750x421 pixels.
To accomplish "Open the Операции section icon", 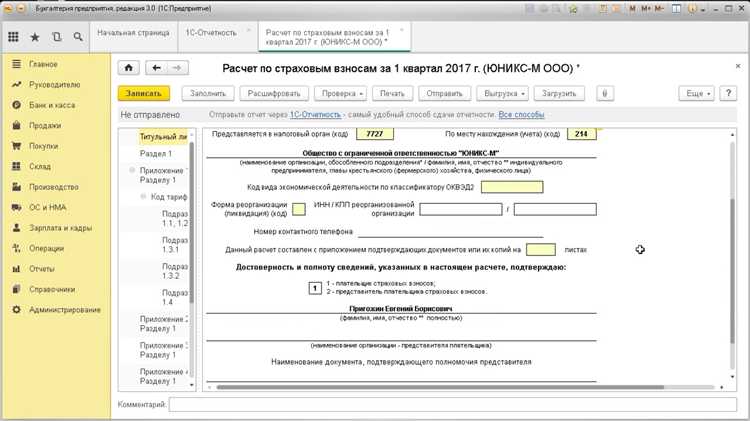I will [16, 248].
